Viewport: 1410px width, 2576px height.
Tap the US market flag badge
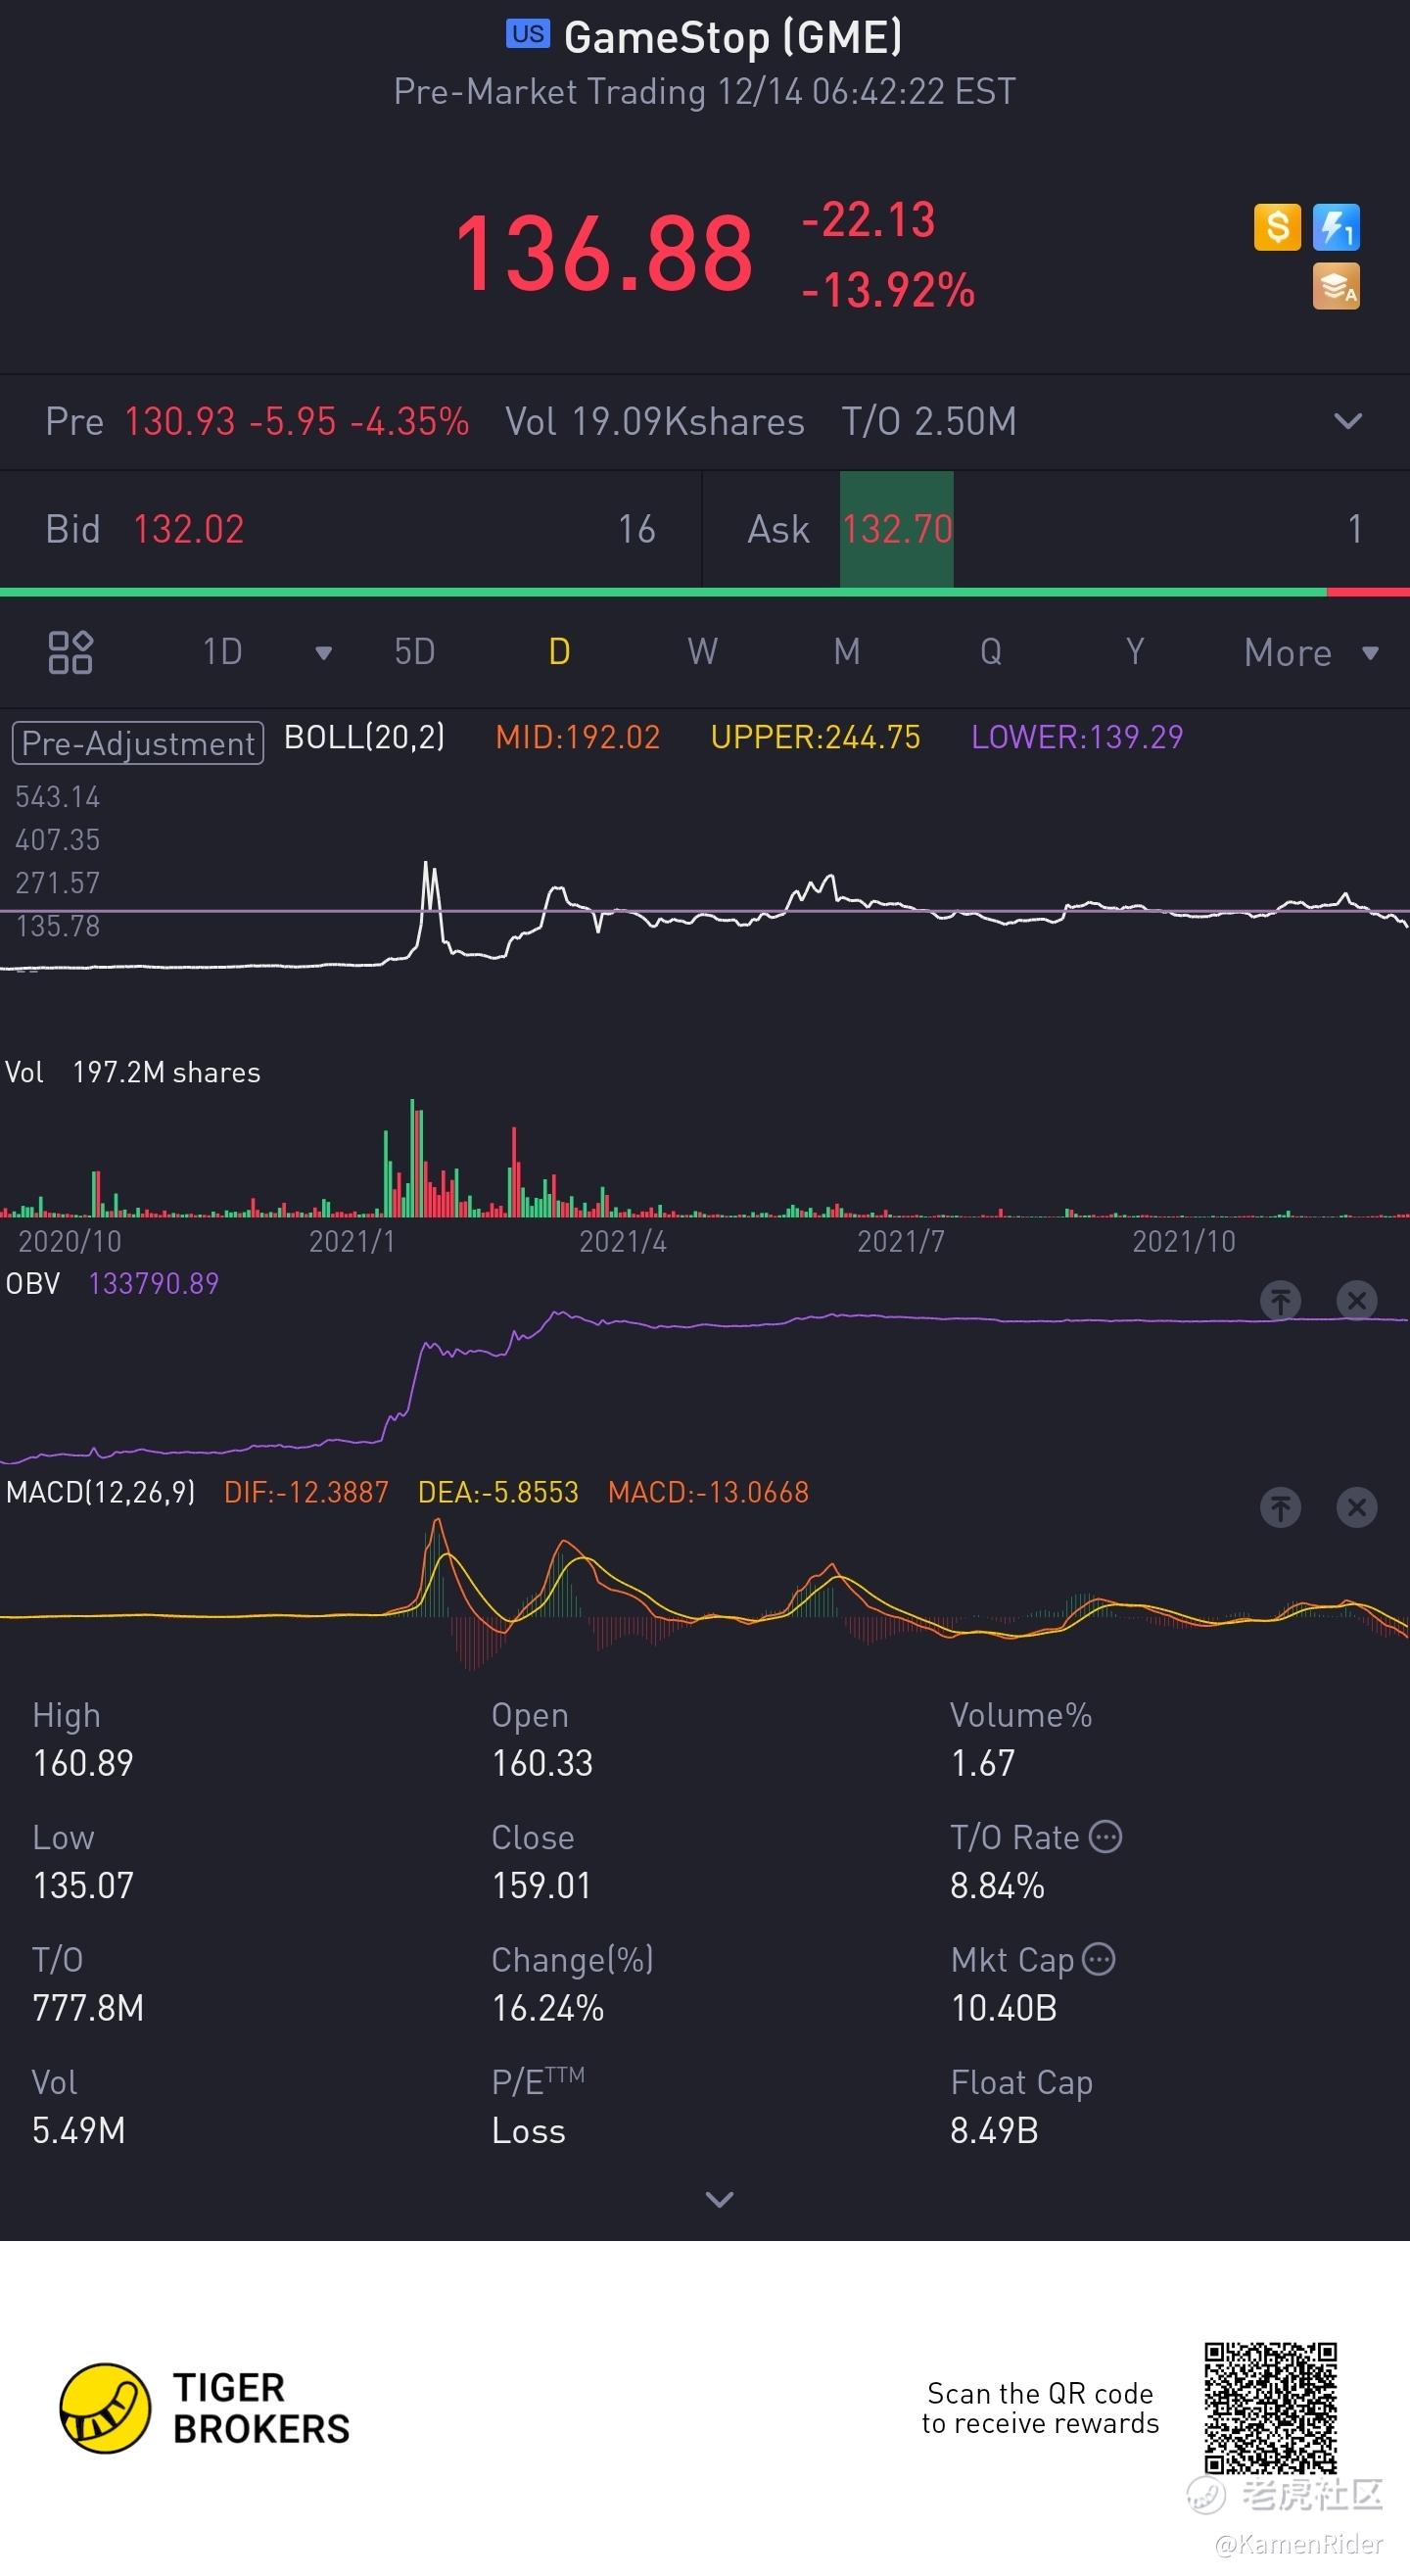pyautogui.click(x=527, y=34)
